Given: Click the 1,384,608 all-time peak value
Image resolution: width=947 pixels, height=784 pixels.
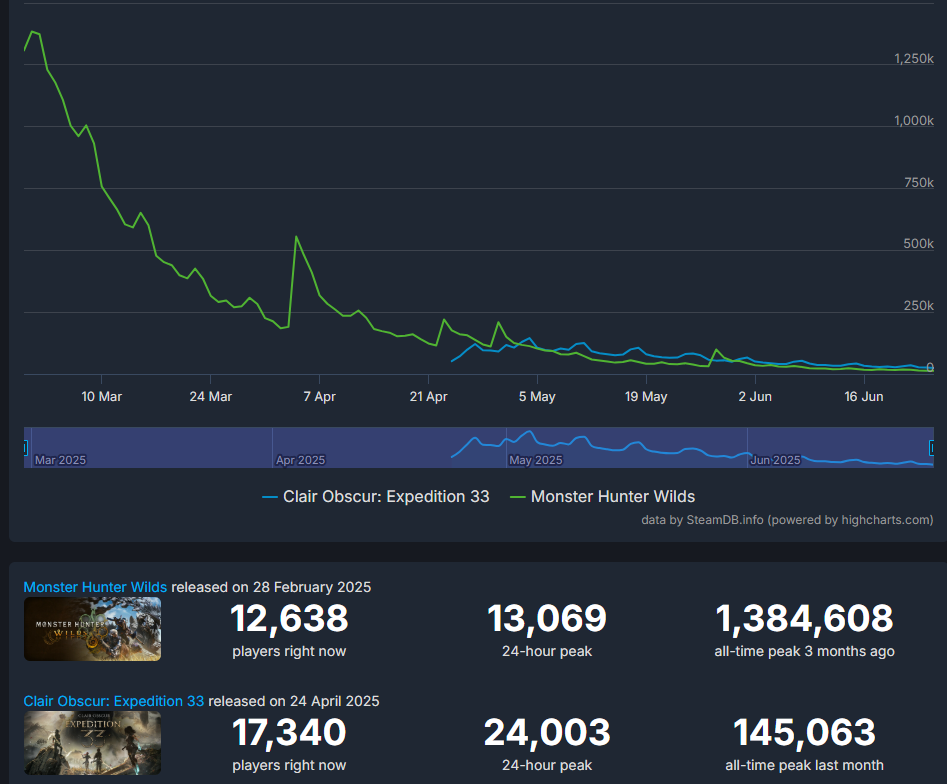Looking at the screenshot, I should pyautogui.click(x=804, y=619).
